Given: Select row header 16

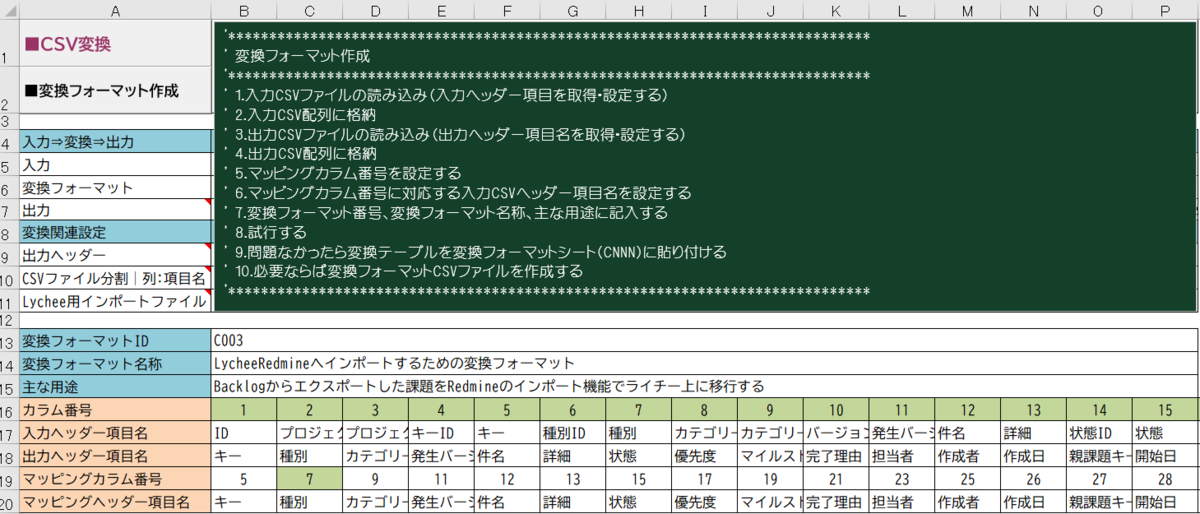Looking at the screenshot, I should (x=9, y=409).
